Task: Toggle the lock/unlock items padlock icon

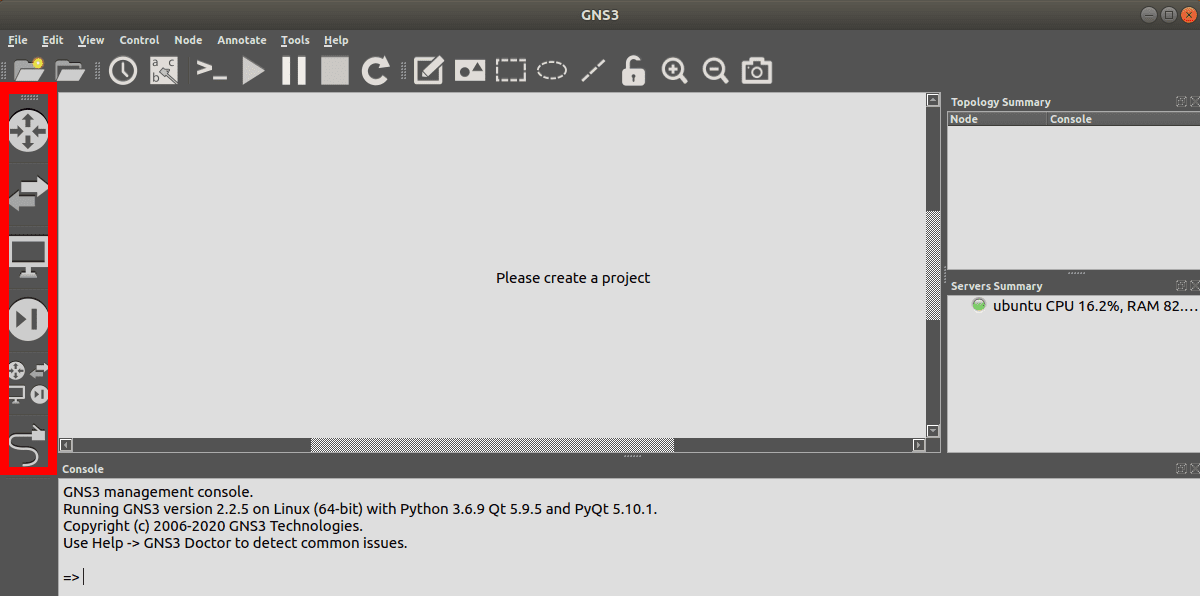Action: pyautogui.click(x=633, y=70)
